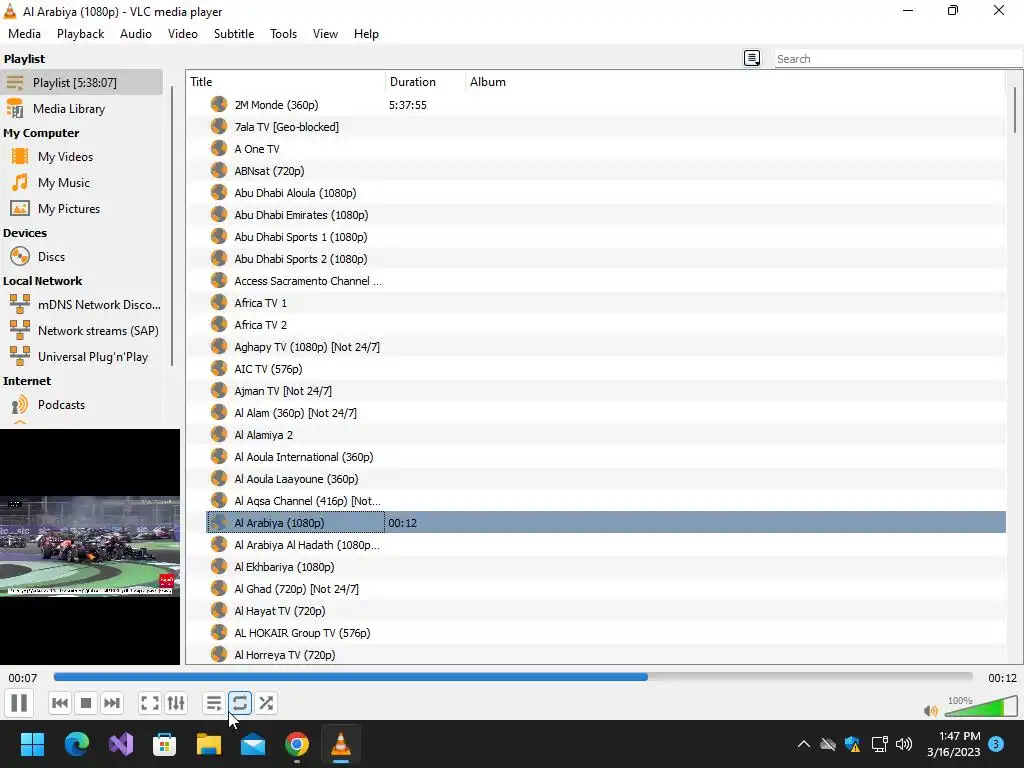Select Abu Dhabi Emirates (1080p)
The width and height of the screenshot is (1024, 768).
606,215
